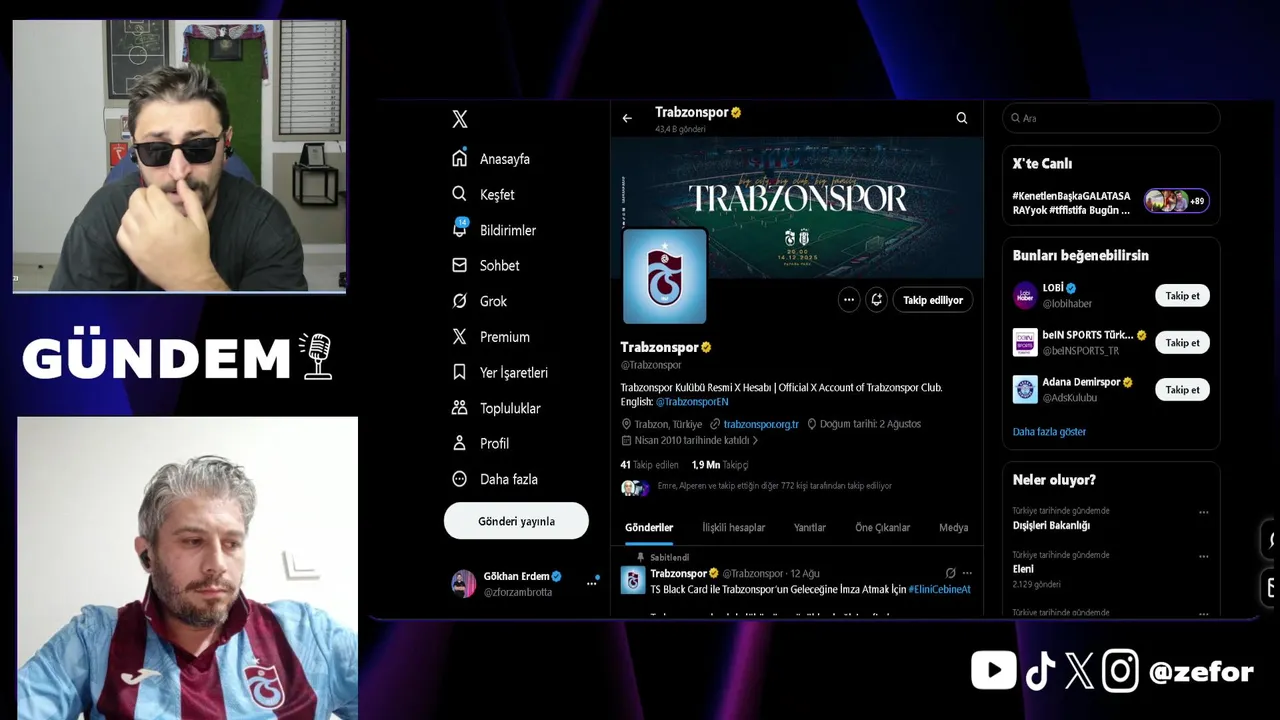Open Eleni trend options dots

tap(1204, 556)
